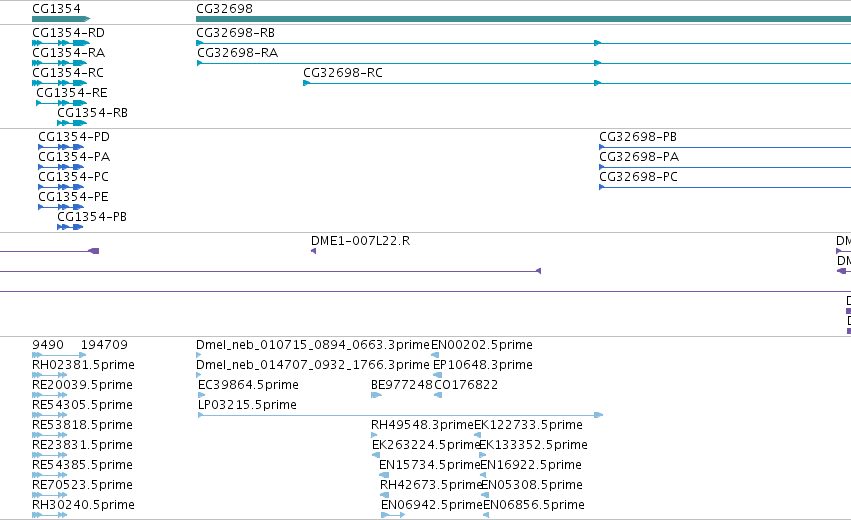The height and width of the screenshot is (520, 851).
Task: Click the LP03215.5prime long alignment line
Action: 401,415
